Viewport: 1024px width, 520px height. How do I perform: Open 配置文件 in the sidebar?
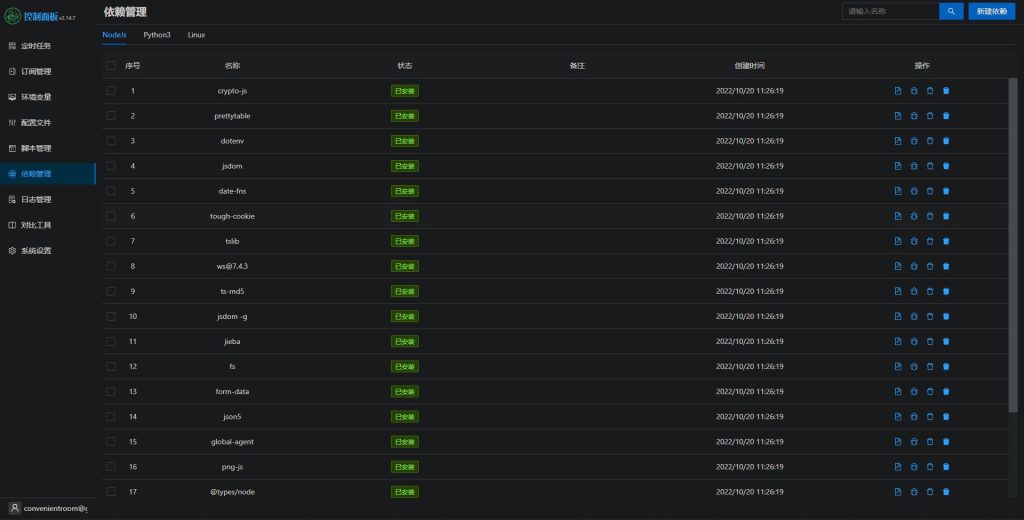pos(48,122)
